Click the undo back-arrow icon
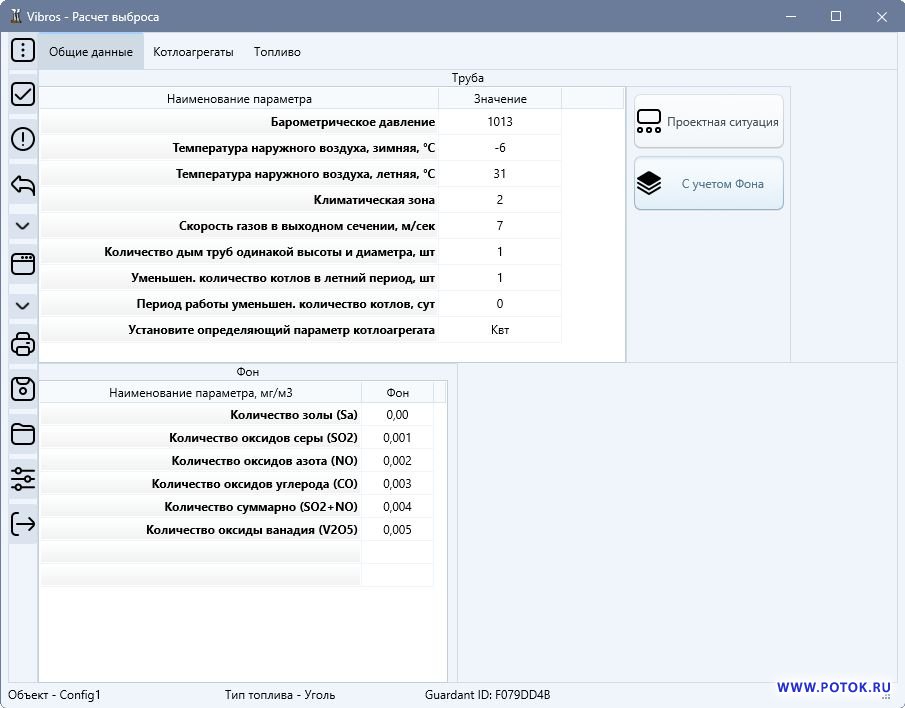The width and height of the screenshot is (905, 708). click(x=22, y=184)
